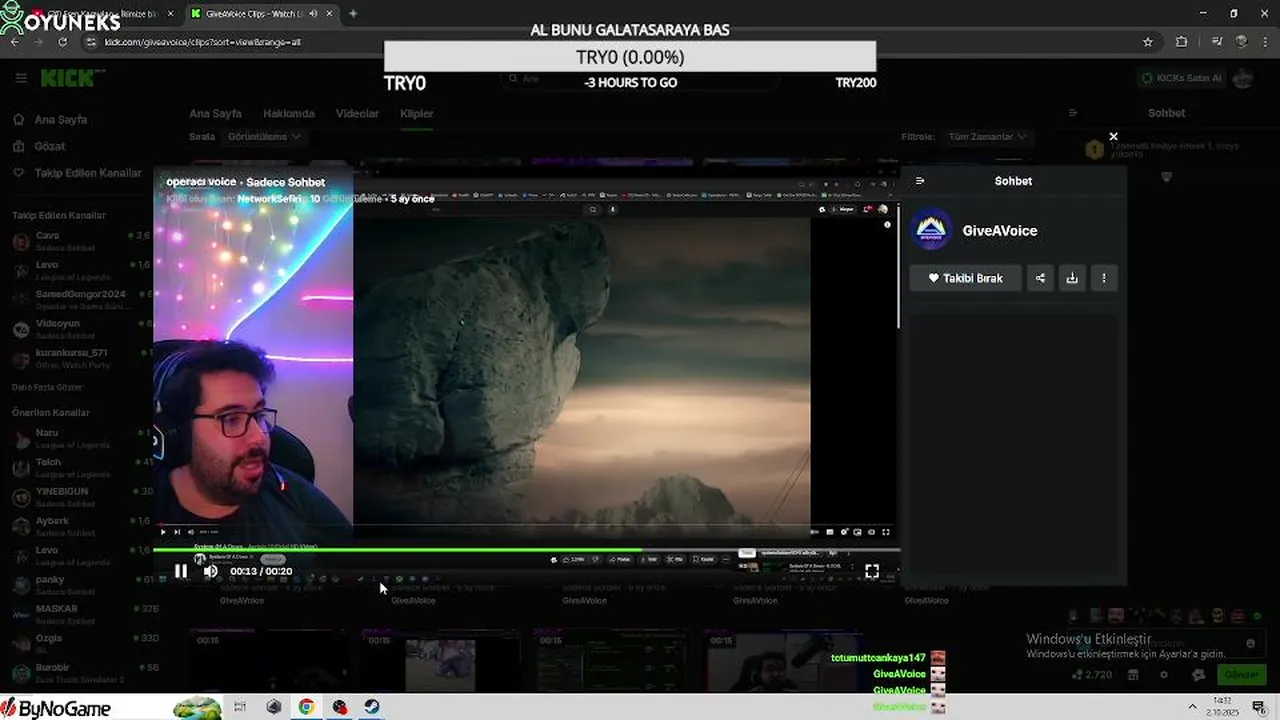Switch to Hakkımda channel tab
Viewport: 1280px width, 720px height.
(289, 113)
